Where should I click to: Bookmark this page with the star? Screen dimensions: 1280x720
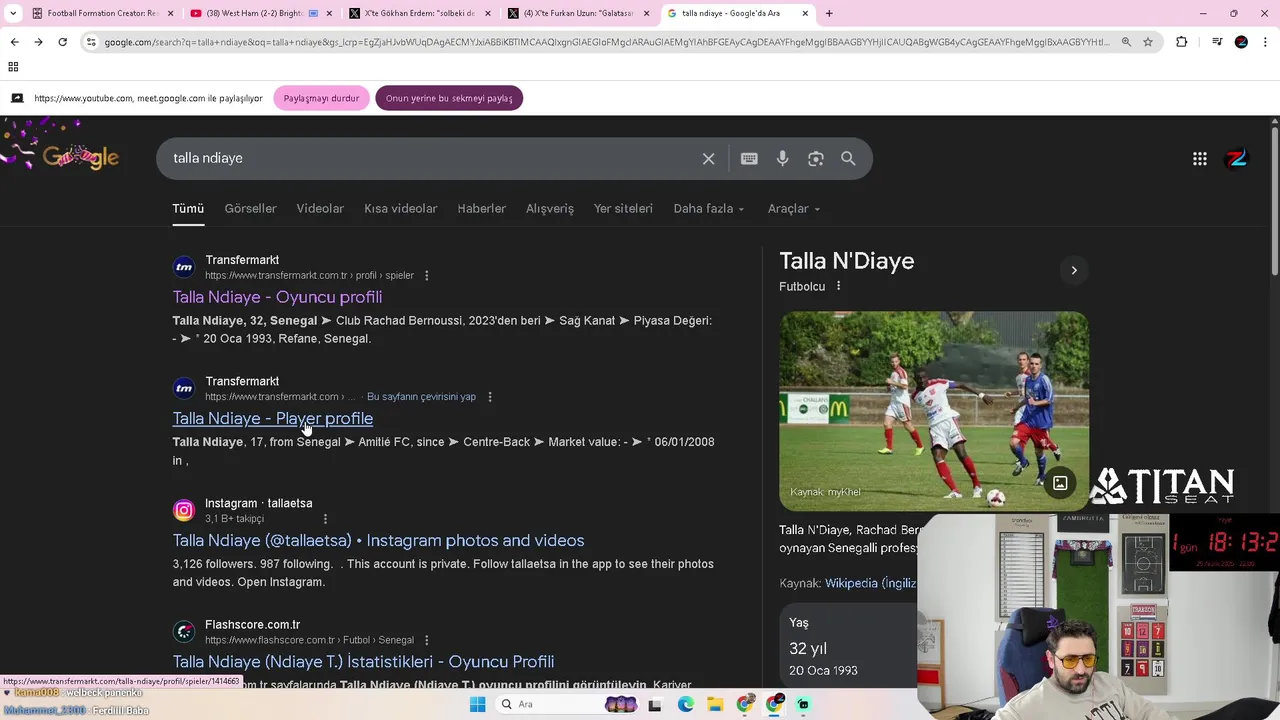pos(1148,42)
